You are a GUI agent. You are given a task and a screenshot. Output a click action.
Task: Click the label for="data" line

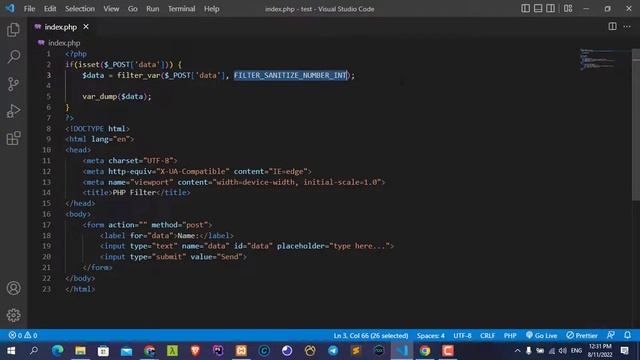click(x=167, y=236)
